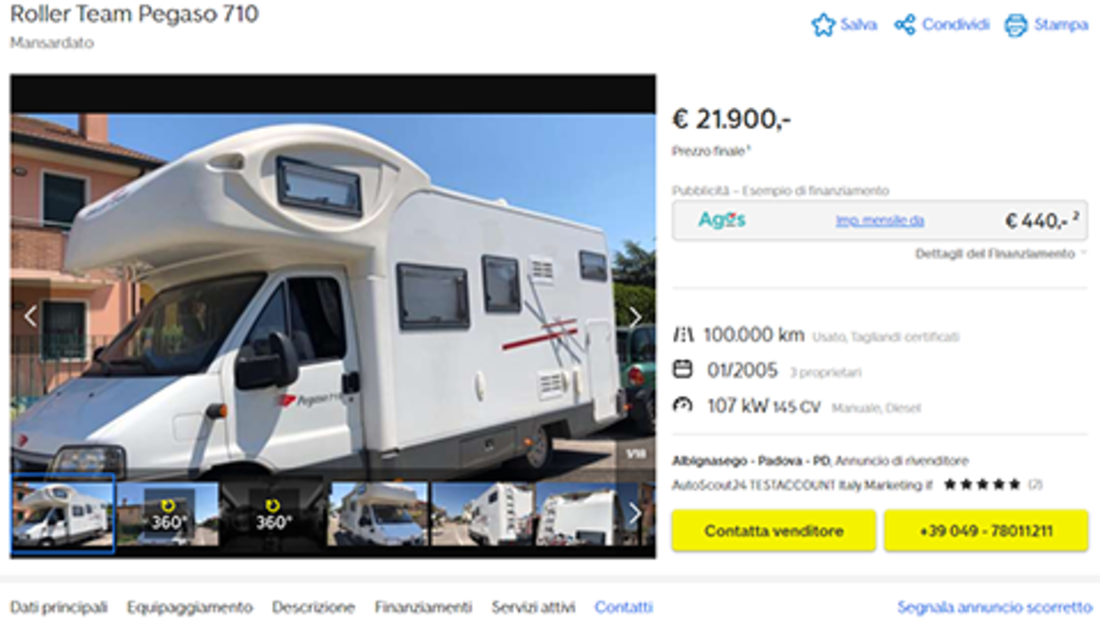
Task: Open the second 360° interior thumbnail
Action: click(x=272, y=514)
